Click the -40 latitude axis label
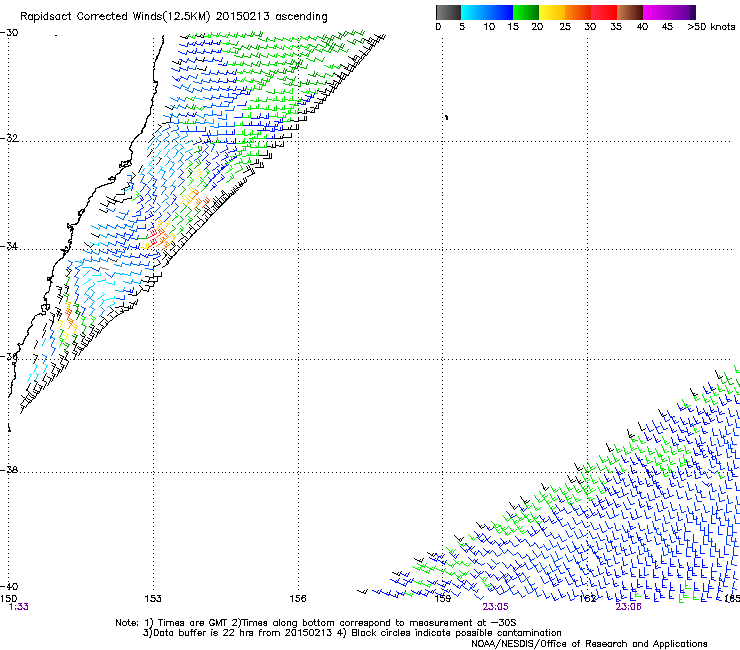The image size is (740, 650). coord(9,586)
